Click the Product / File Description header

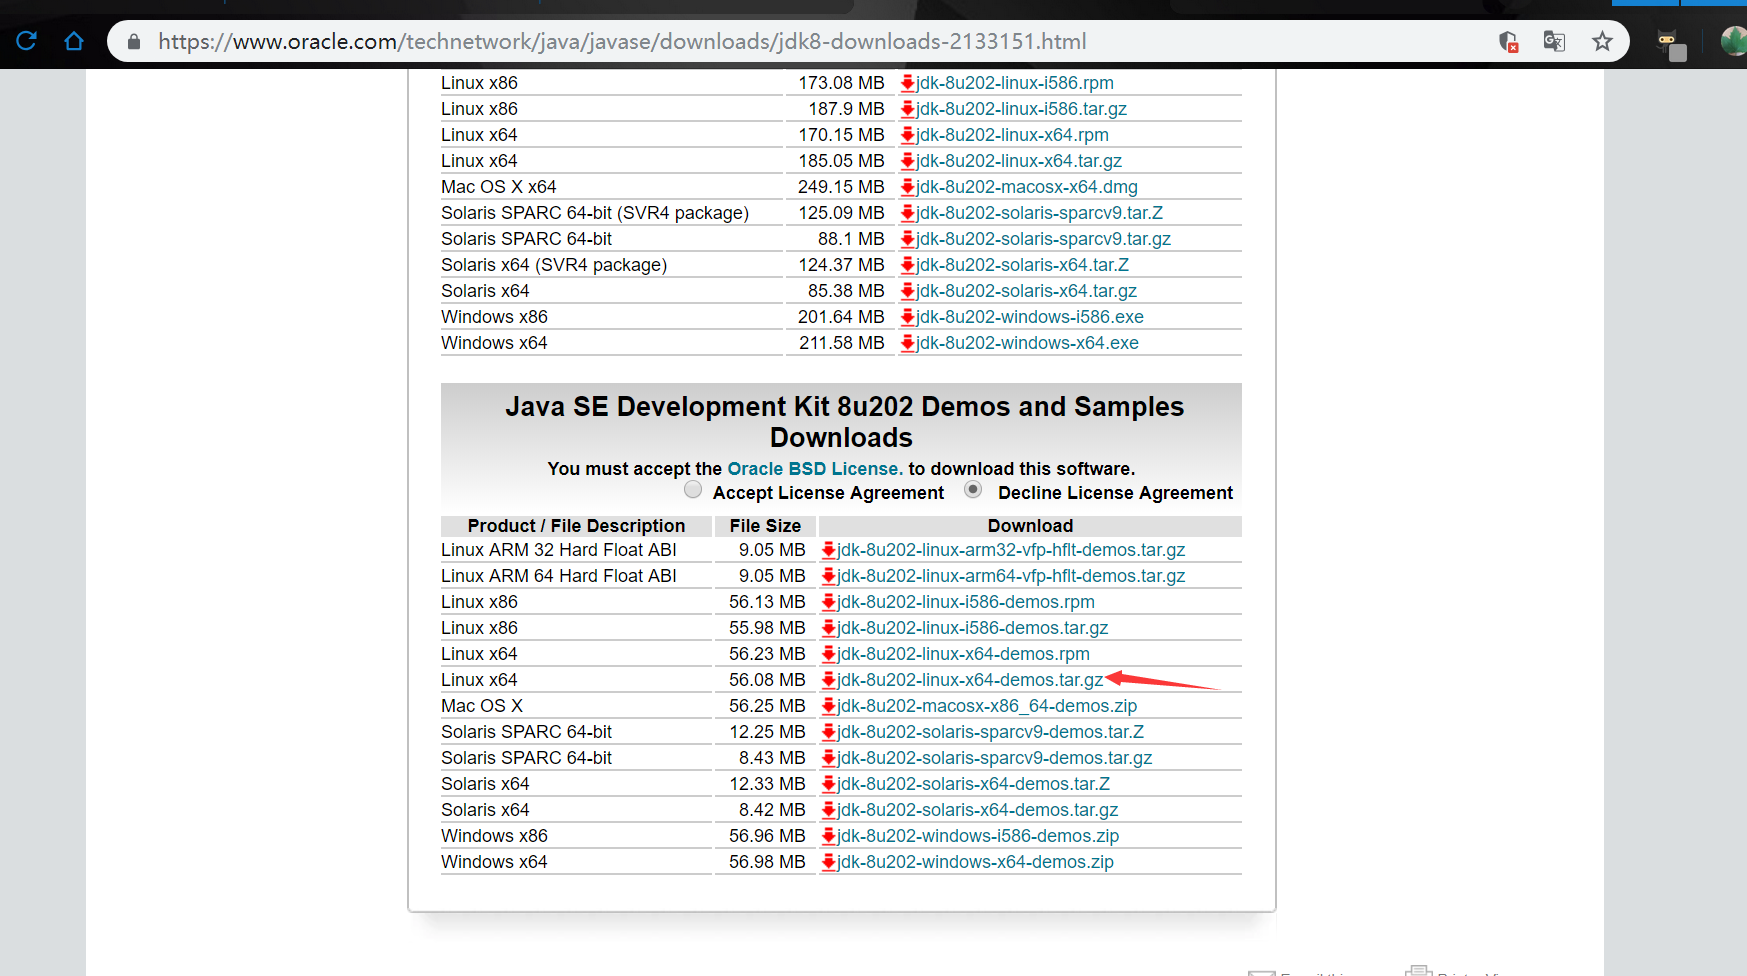click(576, 526)
